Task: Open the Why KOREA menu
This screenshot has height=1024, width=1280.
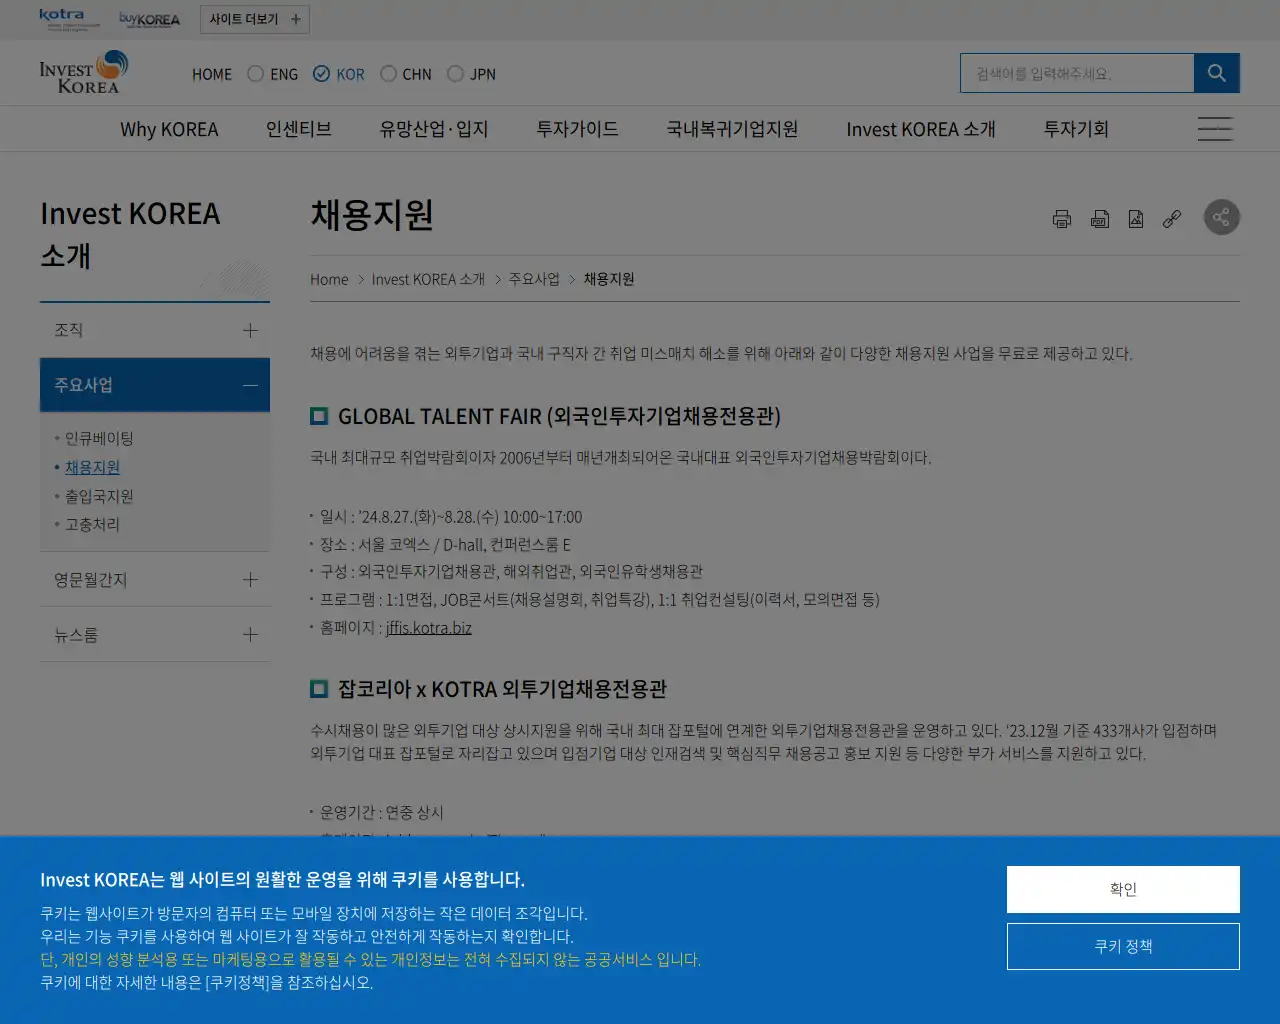Action: point(170,128)
